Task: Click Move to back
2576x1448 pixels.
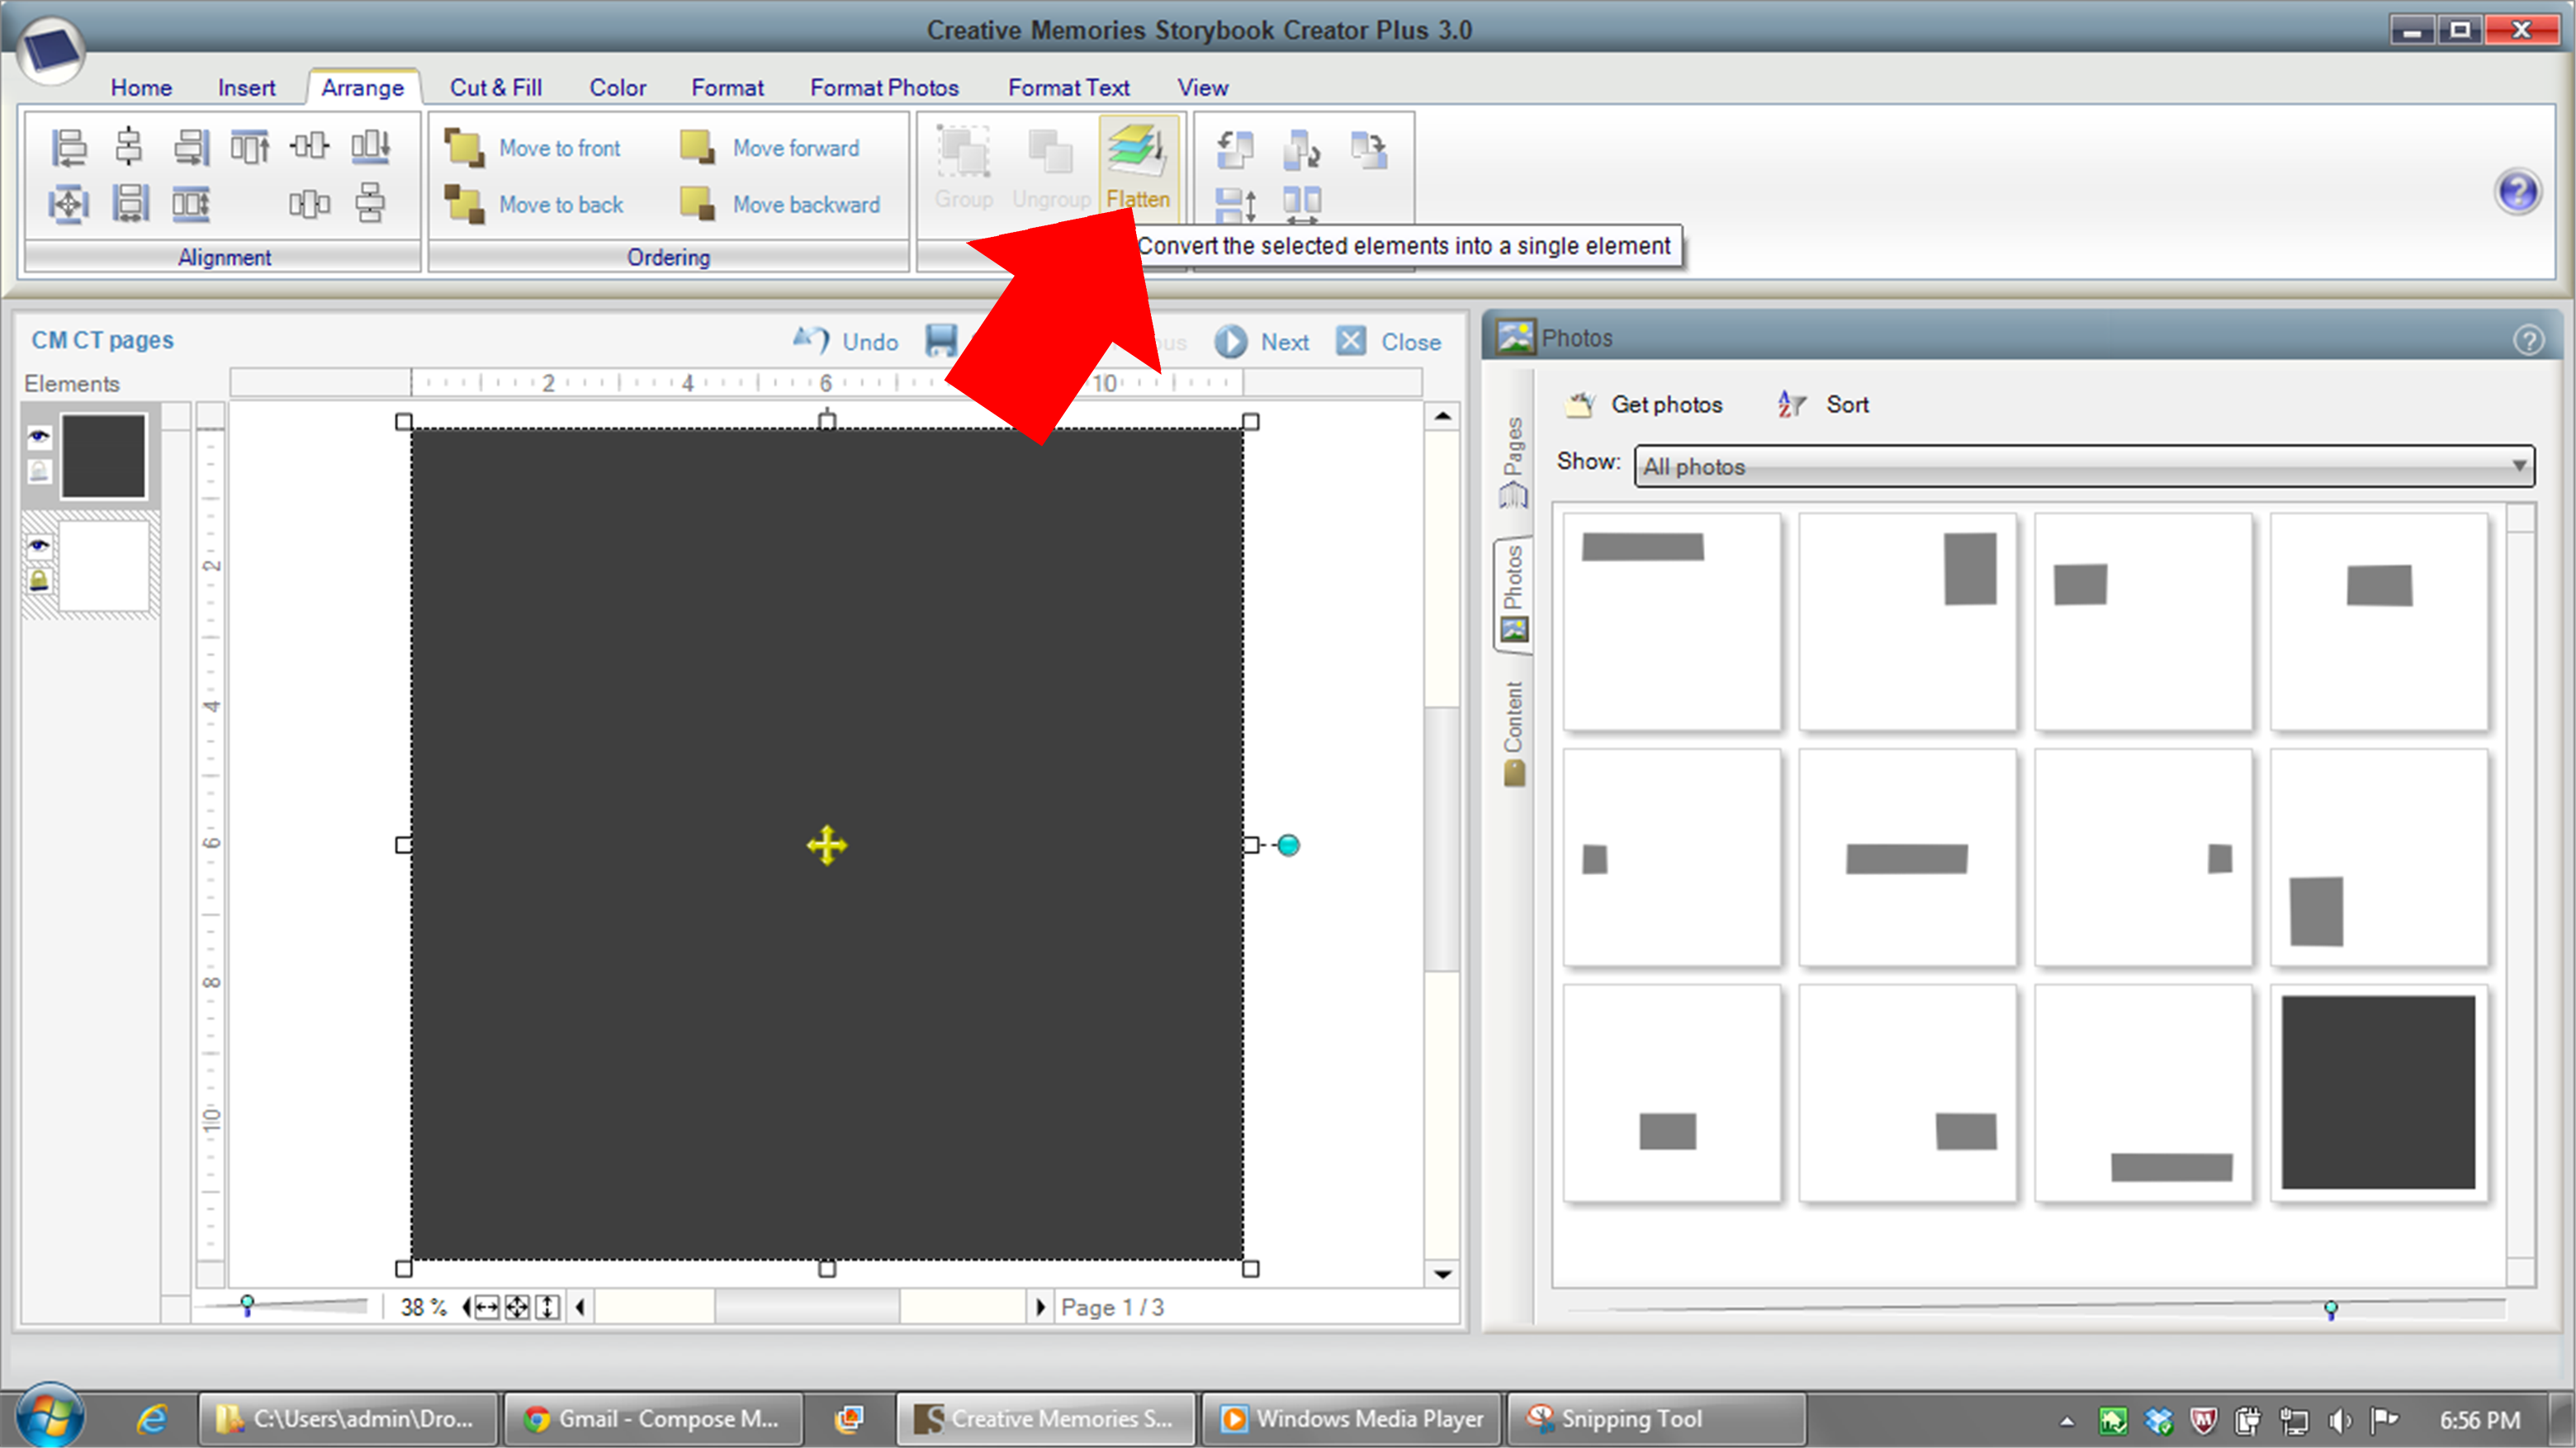Action: click(534, 204)
